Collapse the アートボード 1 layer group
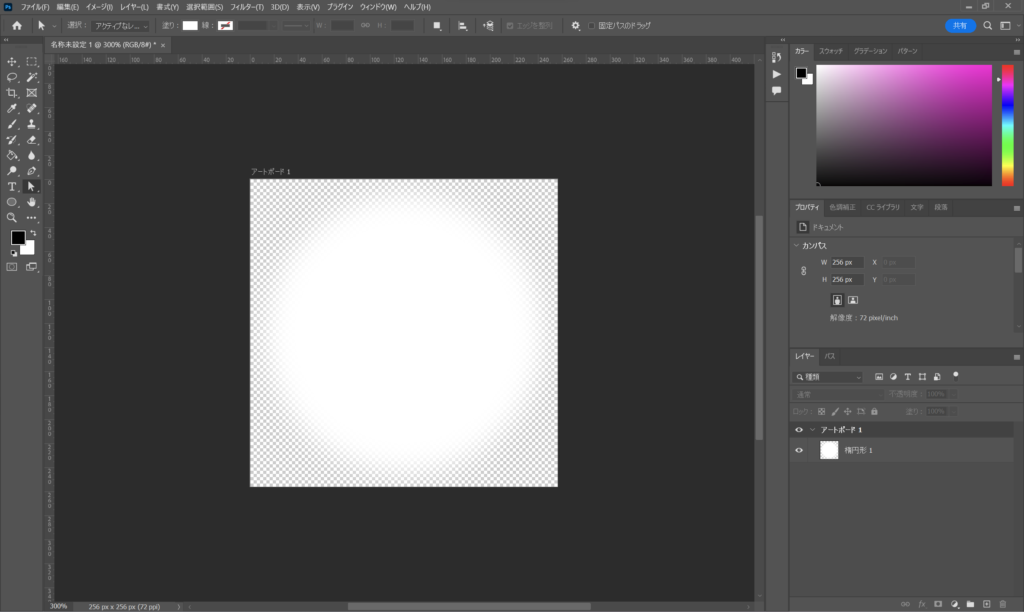Image resolution: width=1024 pixels, height=612 pixels. [x=813, y=430]
